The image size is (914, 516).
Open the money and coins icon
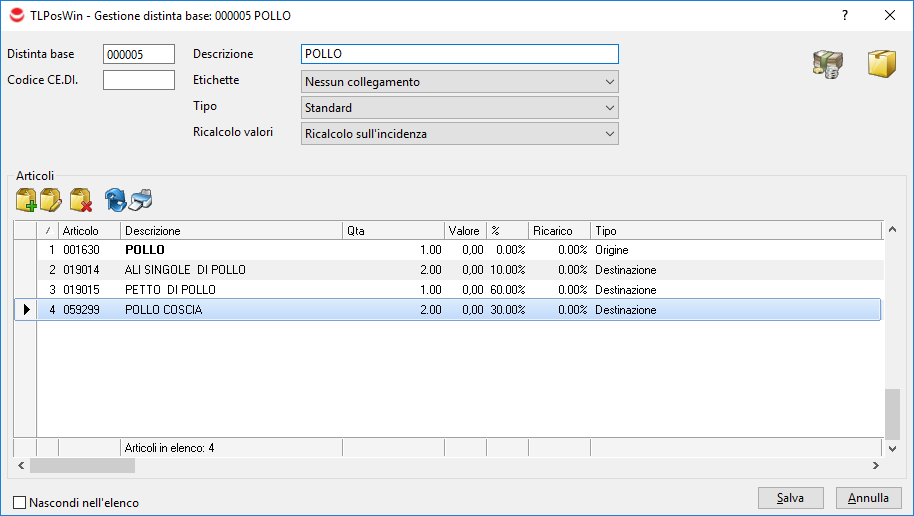827,66
